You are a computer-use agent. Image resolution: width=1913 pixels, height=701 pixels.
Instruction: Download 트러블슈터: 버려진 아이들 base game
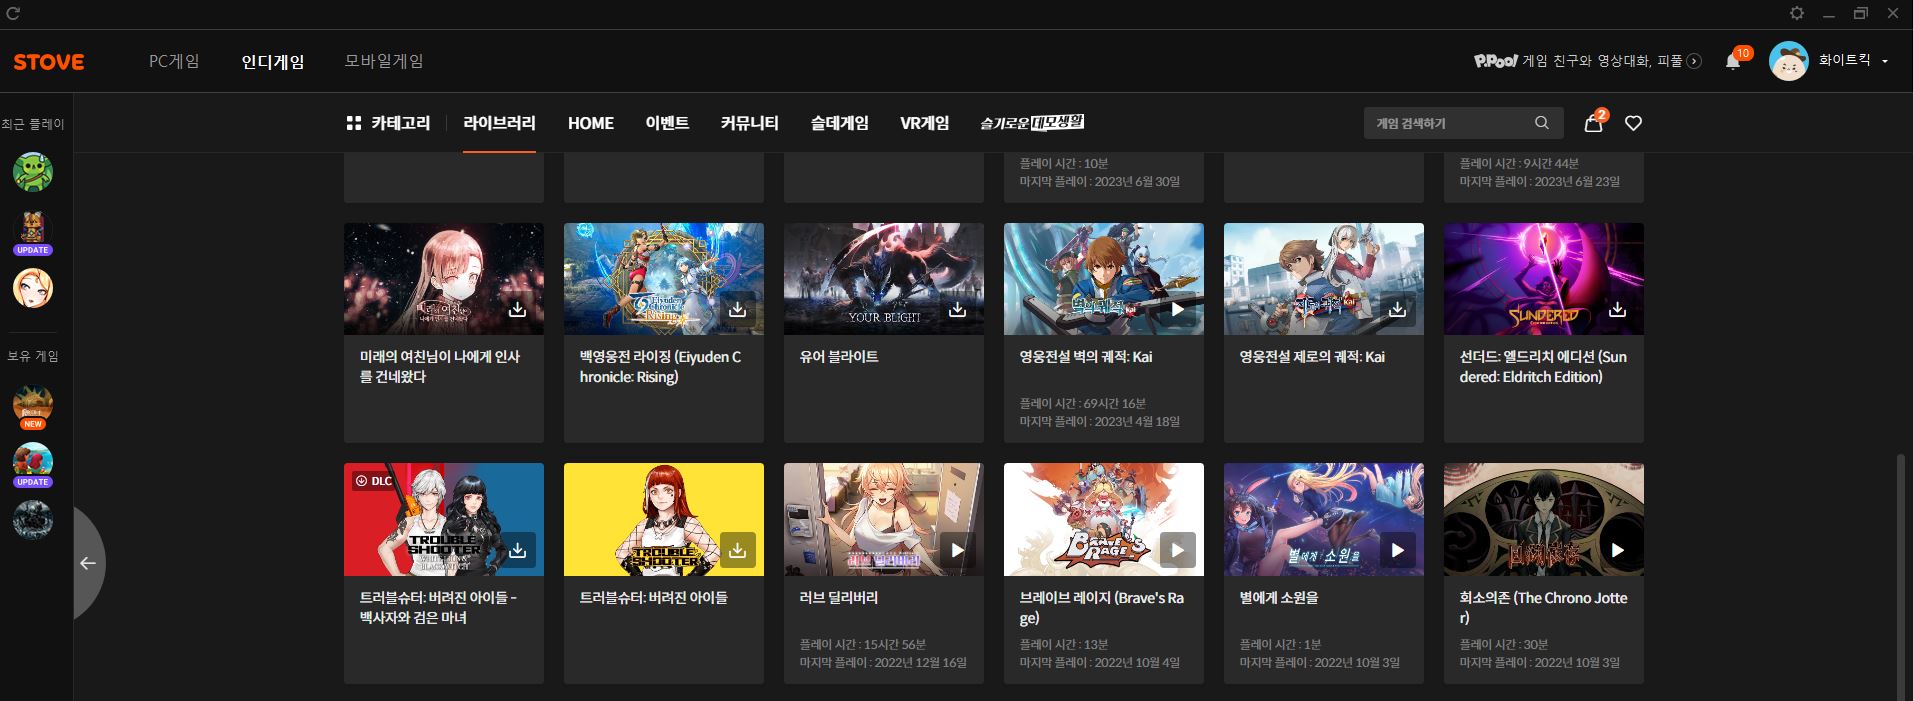(737, 550)
